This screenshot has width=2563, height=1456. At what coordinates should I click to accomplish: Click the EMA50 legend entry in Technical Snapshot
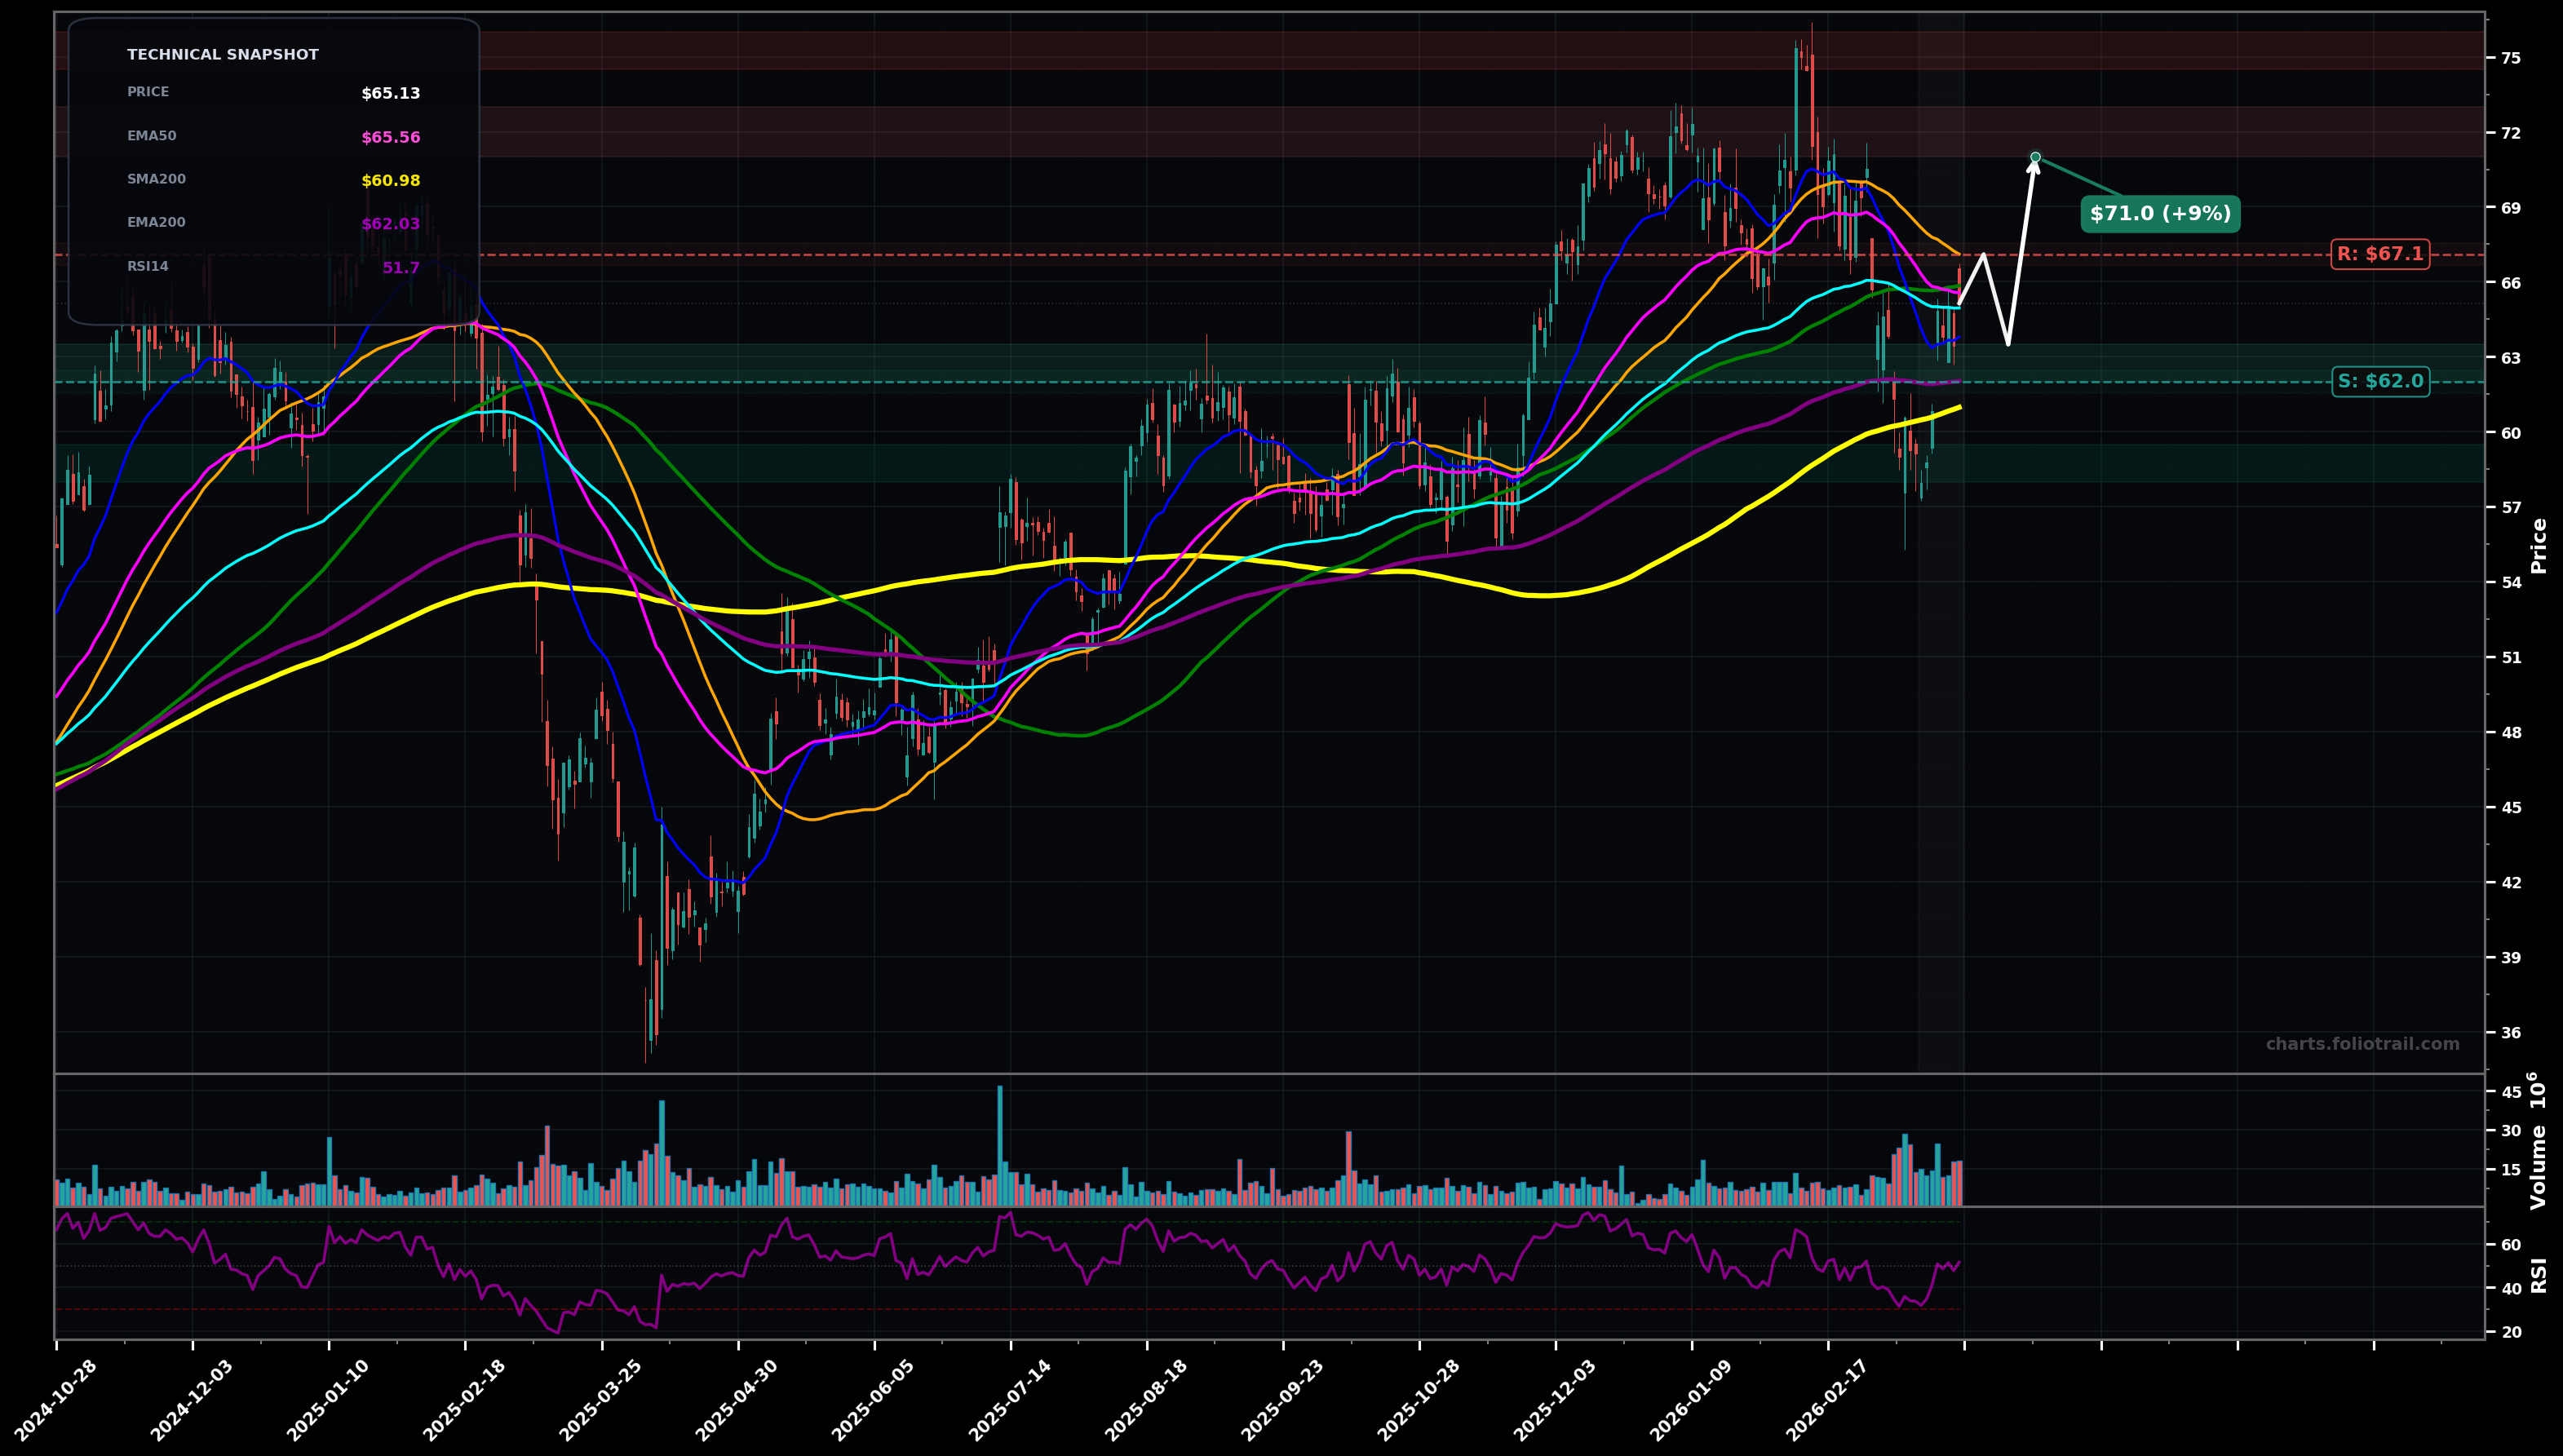tap(150, 135)
